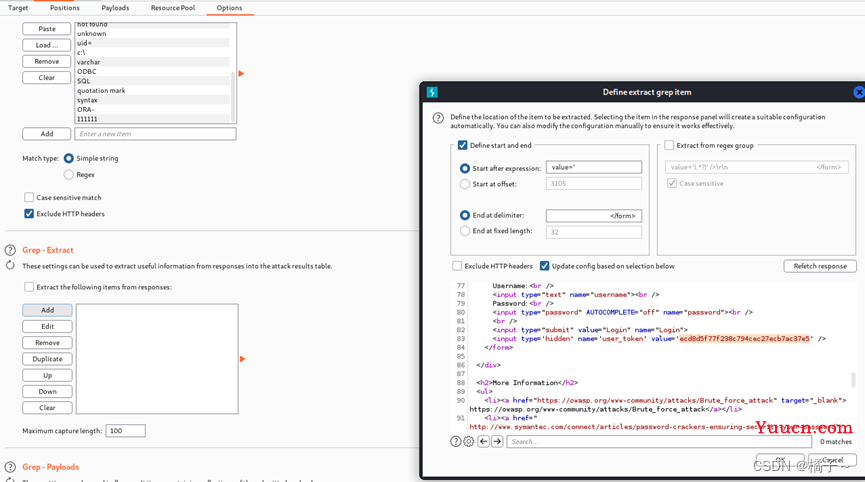
Task: Open search help icon next to gear
Action: pyautogui.click(x=456, y=441)
